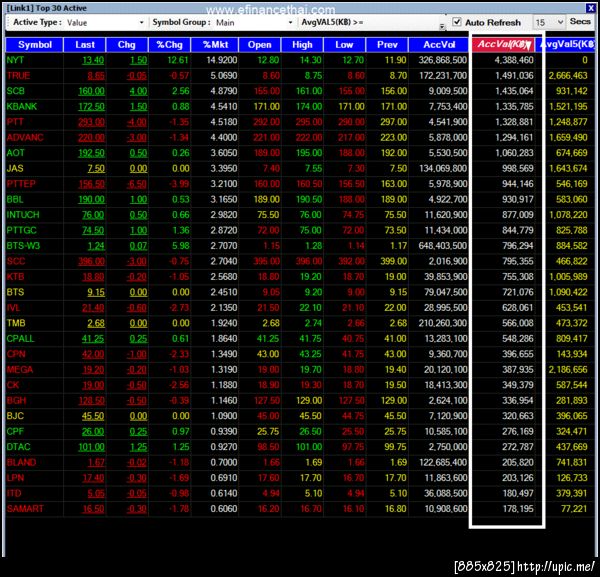Screen dimensions: 600x577
Task: Select the MEGA symbol
Action: (x=20, y=370)
